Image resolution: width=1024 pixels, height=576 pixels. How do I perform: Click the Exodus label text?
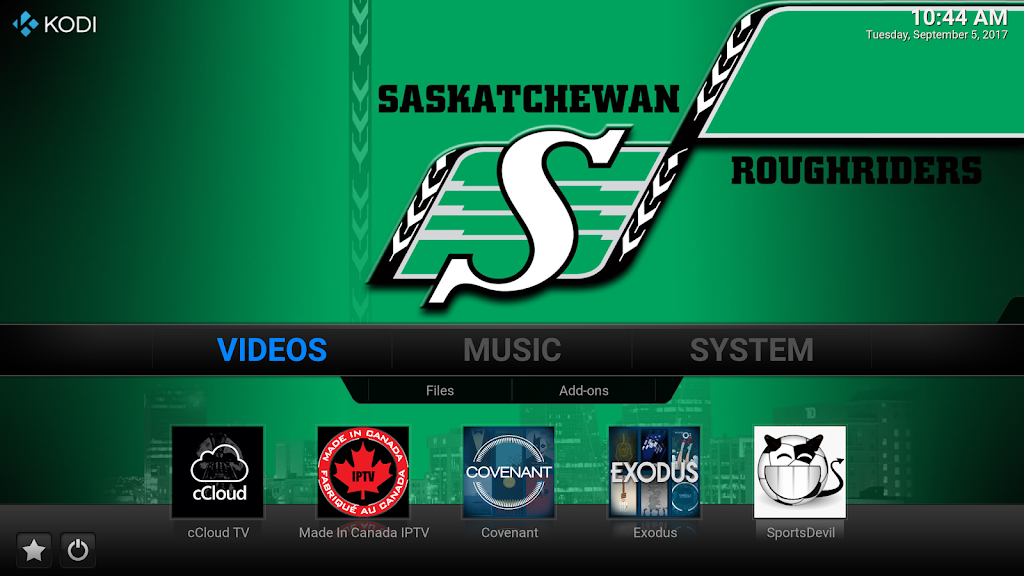click(655, 533)
